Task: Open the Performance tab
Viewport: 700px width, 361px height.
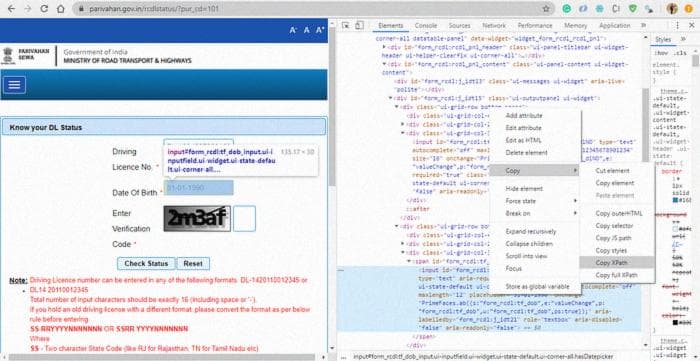Action: (x=535, y=25)
